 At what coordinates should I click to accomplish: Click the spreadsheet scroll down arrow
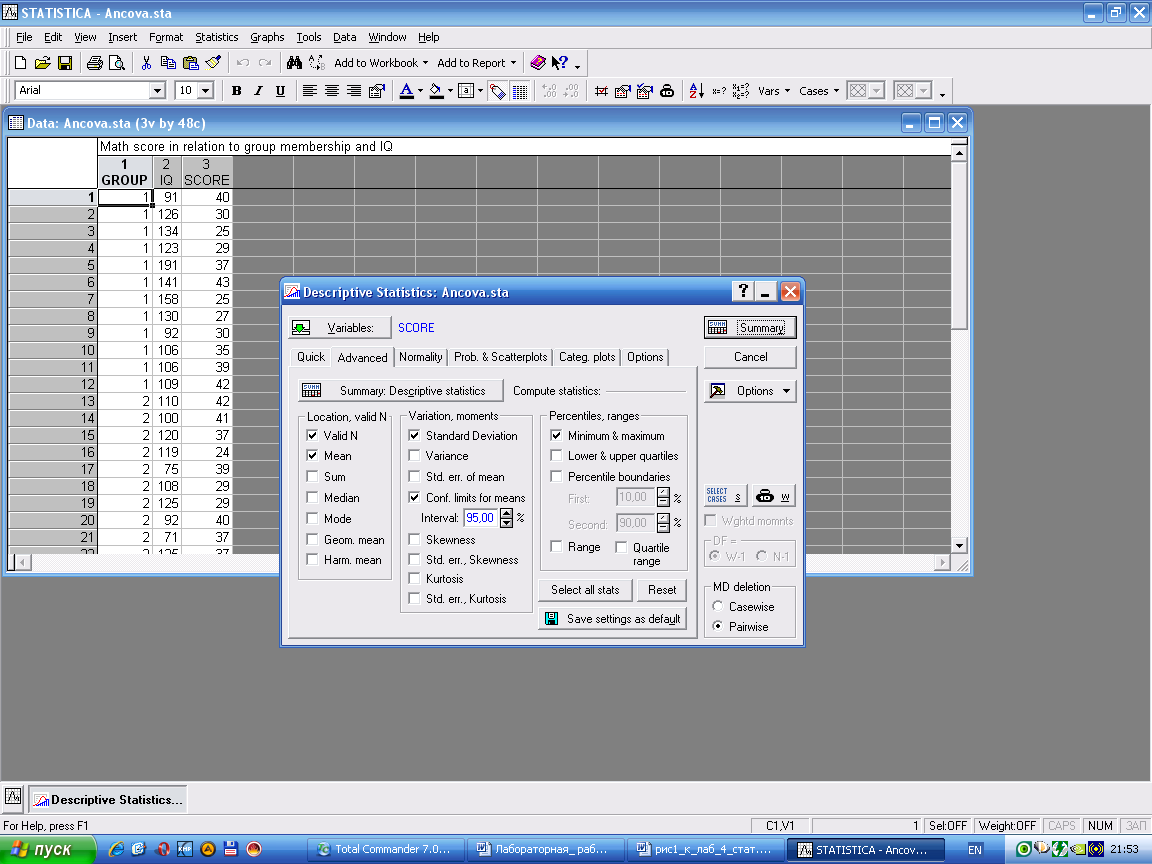pyautogui.click(x=958, y=546)
